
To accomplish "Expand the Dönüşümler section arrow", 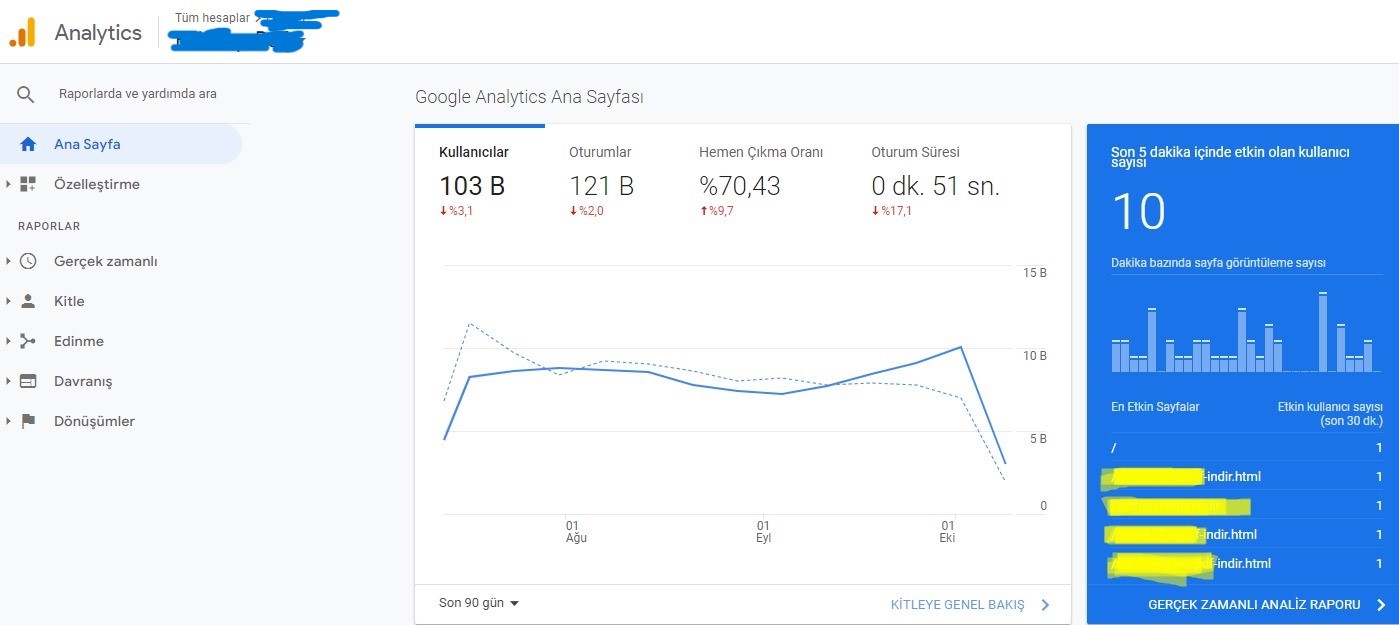I will [8, 421].
